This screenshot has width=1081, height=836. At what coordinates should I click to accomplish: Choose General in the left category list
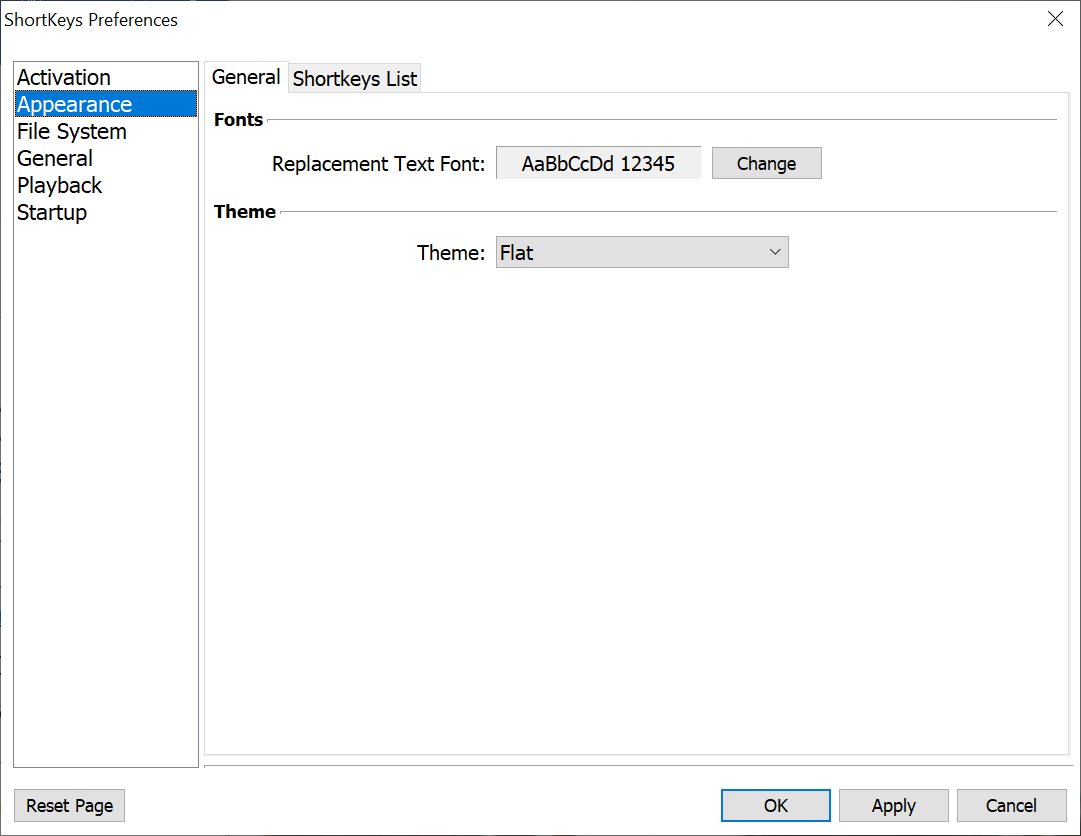coord(55,159)
